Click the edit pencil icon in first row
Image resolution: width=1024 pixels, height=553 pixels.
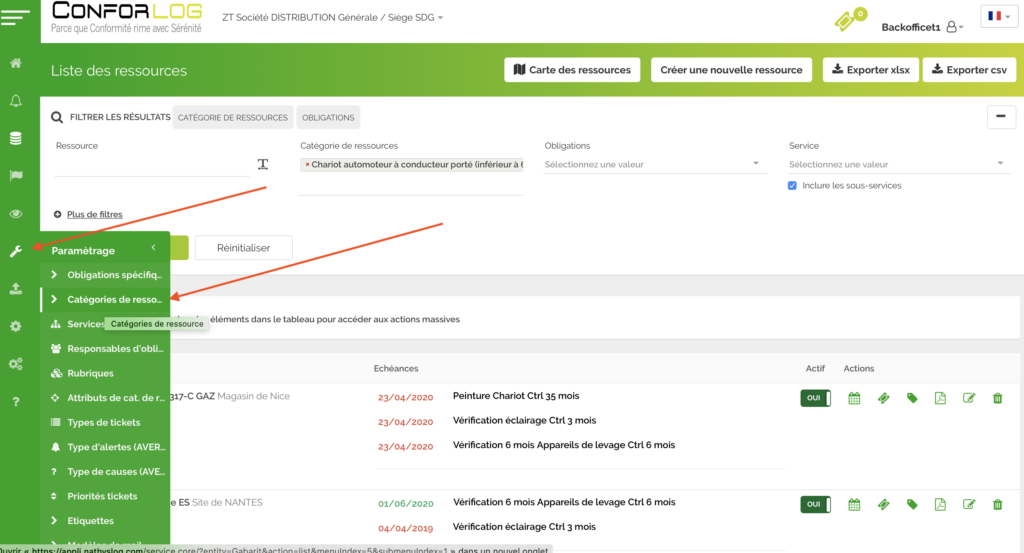click(968, 398)
